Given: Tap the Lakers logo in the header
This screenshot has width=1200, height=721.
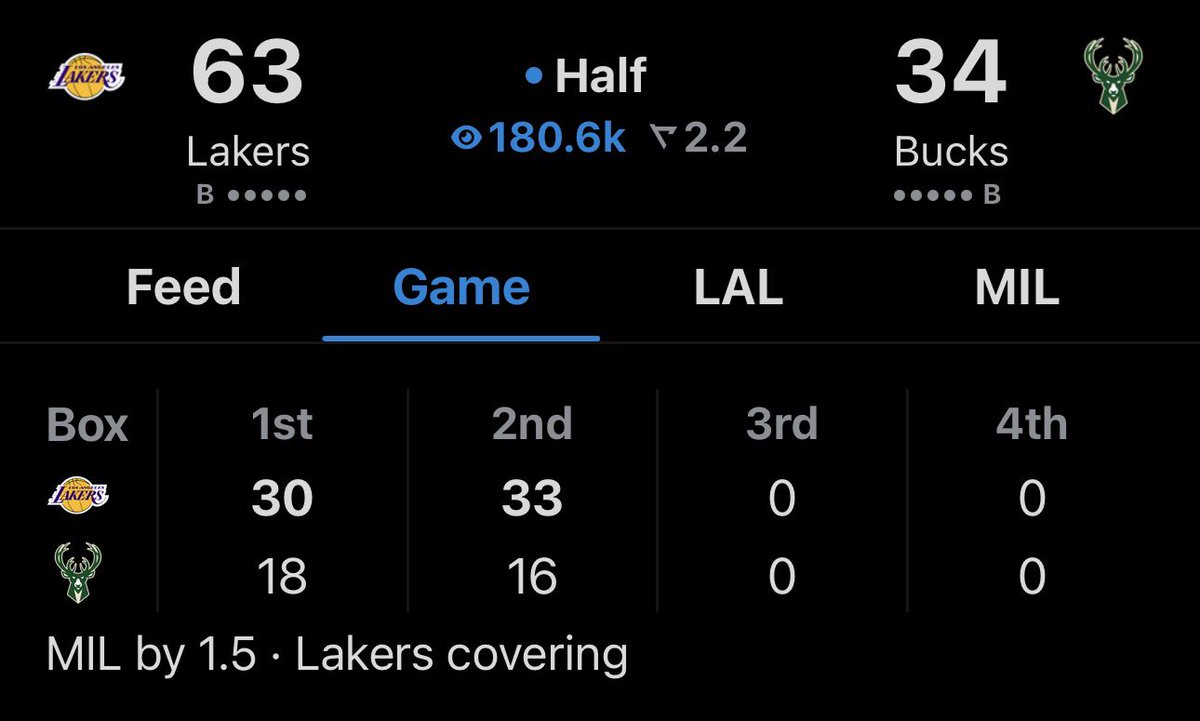Looking at the screenshot, I should 86,77.
